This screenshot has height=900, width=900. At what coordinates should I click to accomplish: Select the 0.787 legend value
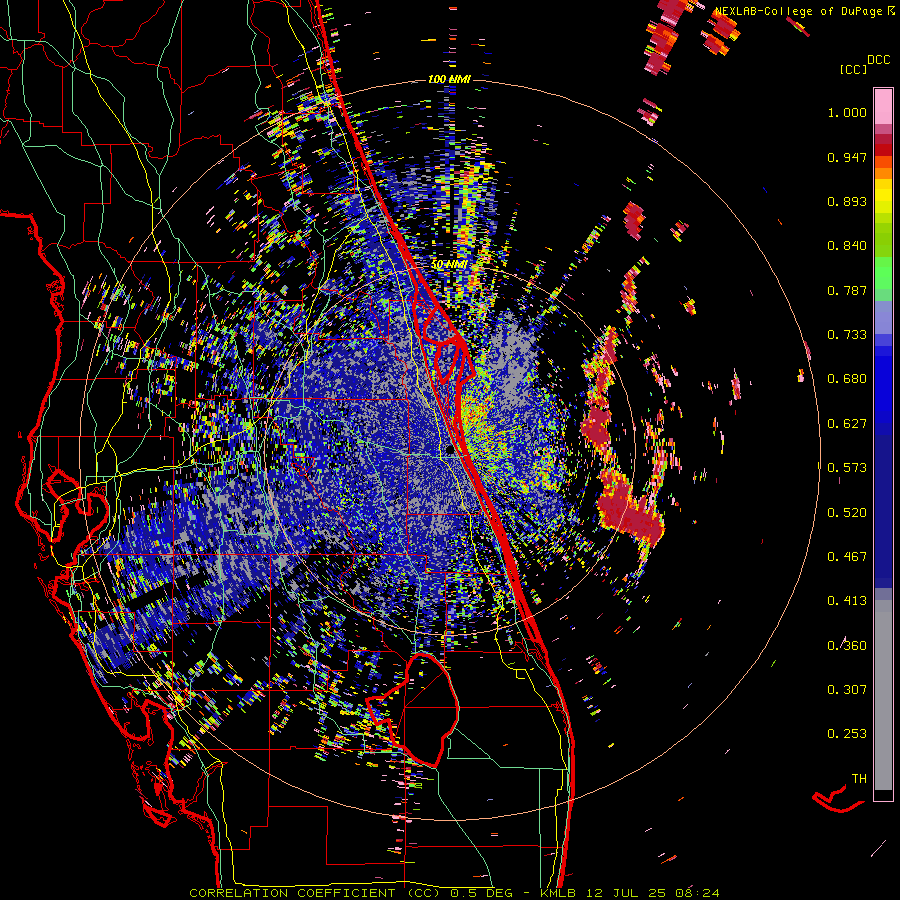tap(847, 290)
